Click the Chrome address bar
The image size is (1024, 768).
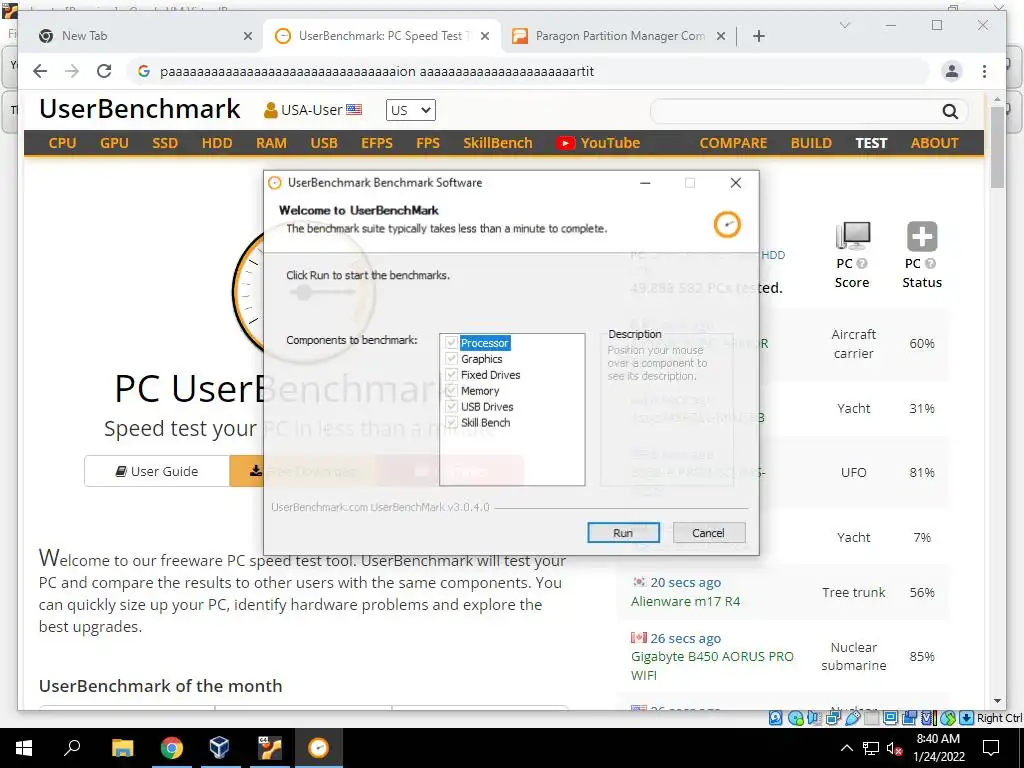529,71
